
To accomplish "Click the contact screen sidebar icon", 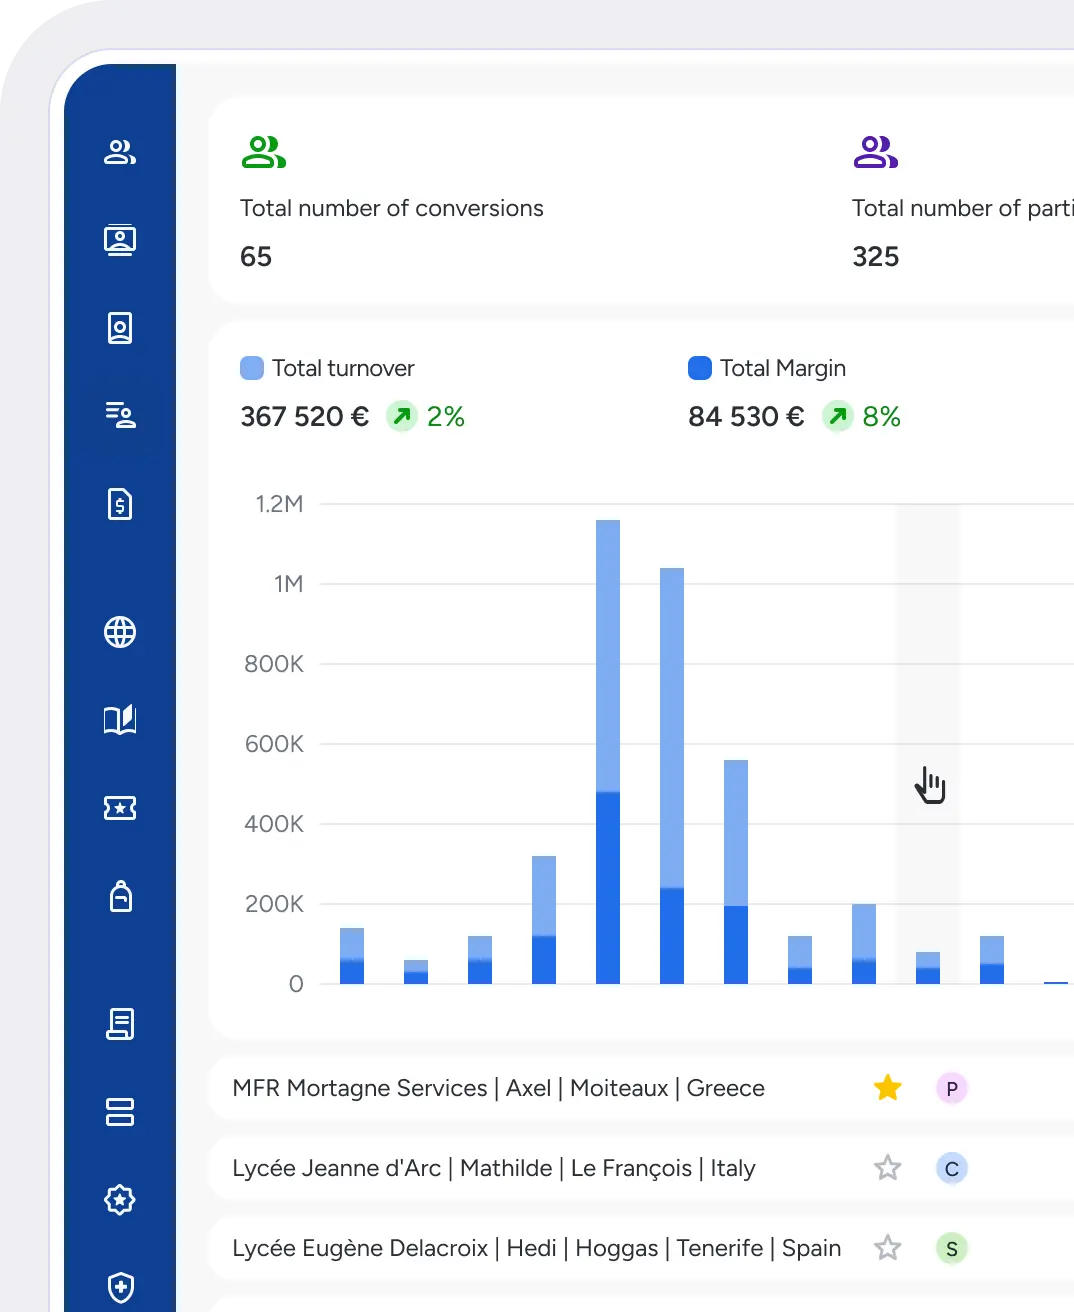I will pos(120,240).
